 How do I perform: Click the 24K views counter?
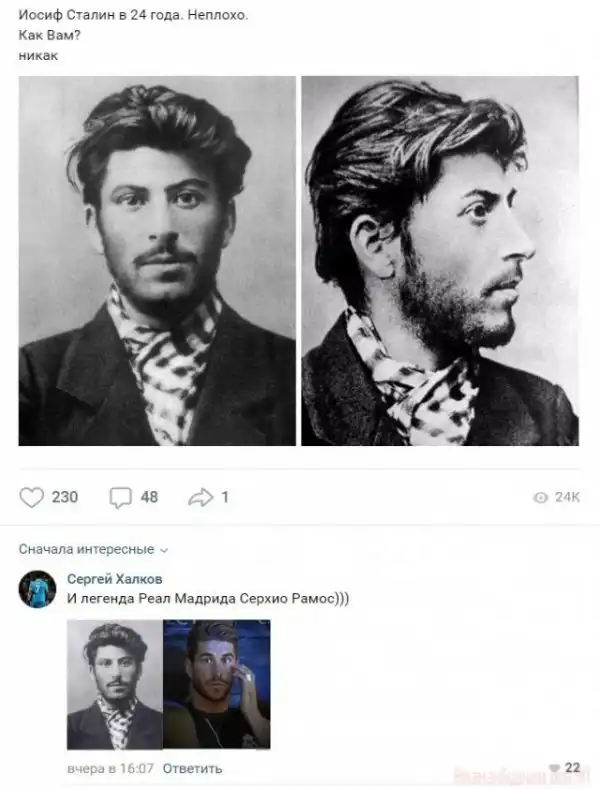coord(567,497)
